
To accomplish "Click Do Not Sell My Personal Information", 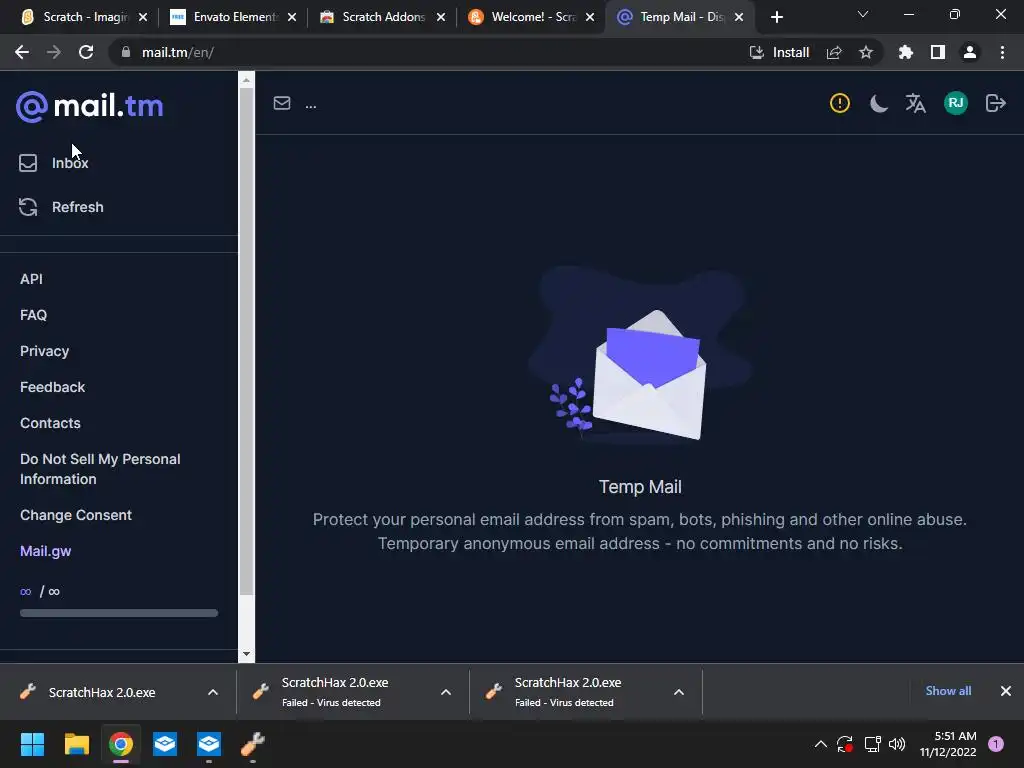I will coord(100,469).
